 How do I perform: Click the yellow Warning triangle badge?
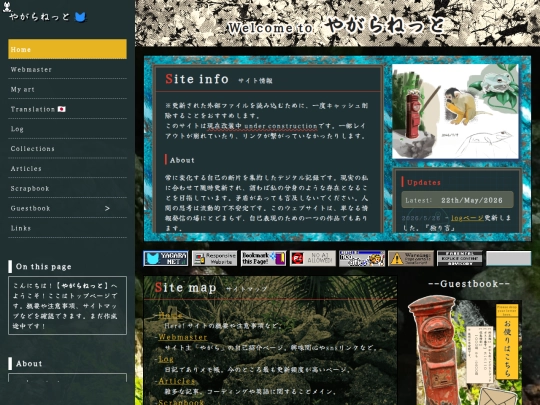[x=411, y=258]
